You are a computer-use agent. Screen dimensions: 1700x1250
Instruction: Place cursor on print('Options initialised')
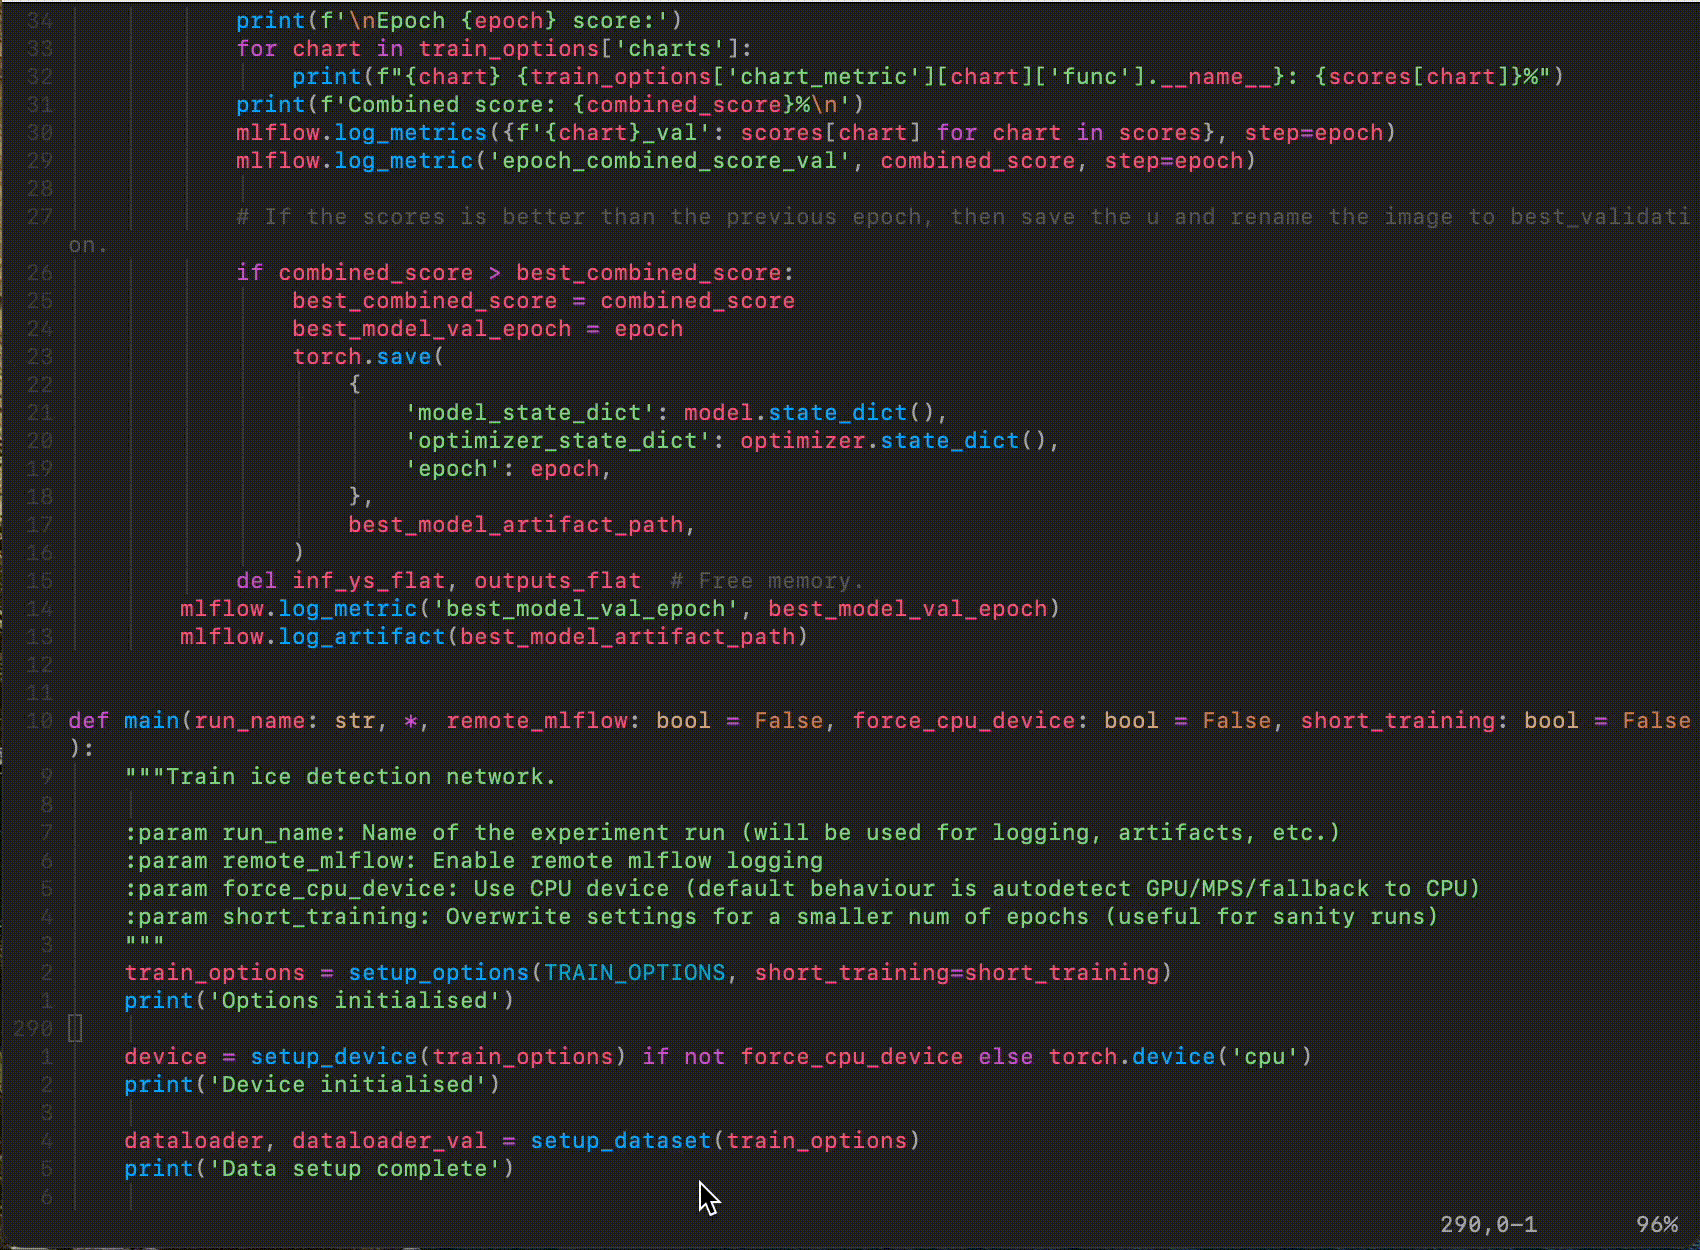(319, 1001)
